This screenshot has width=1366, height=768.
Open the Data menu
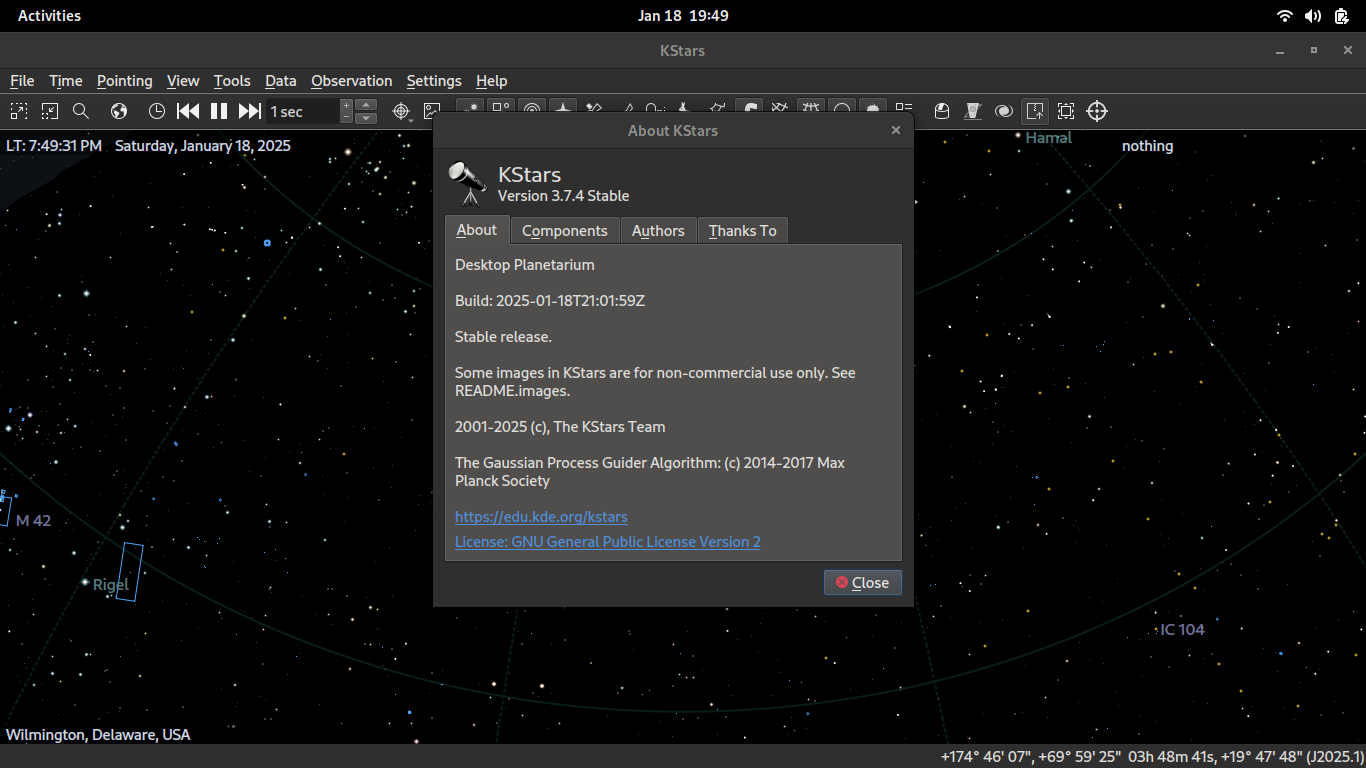[x=281, y=81]
